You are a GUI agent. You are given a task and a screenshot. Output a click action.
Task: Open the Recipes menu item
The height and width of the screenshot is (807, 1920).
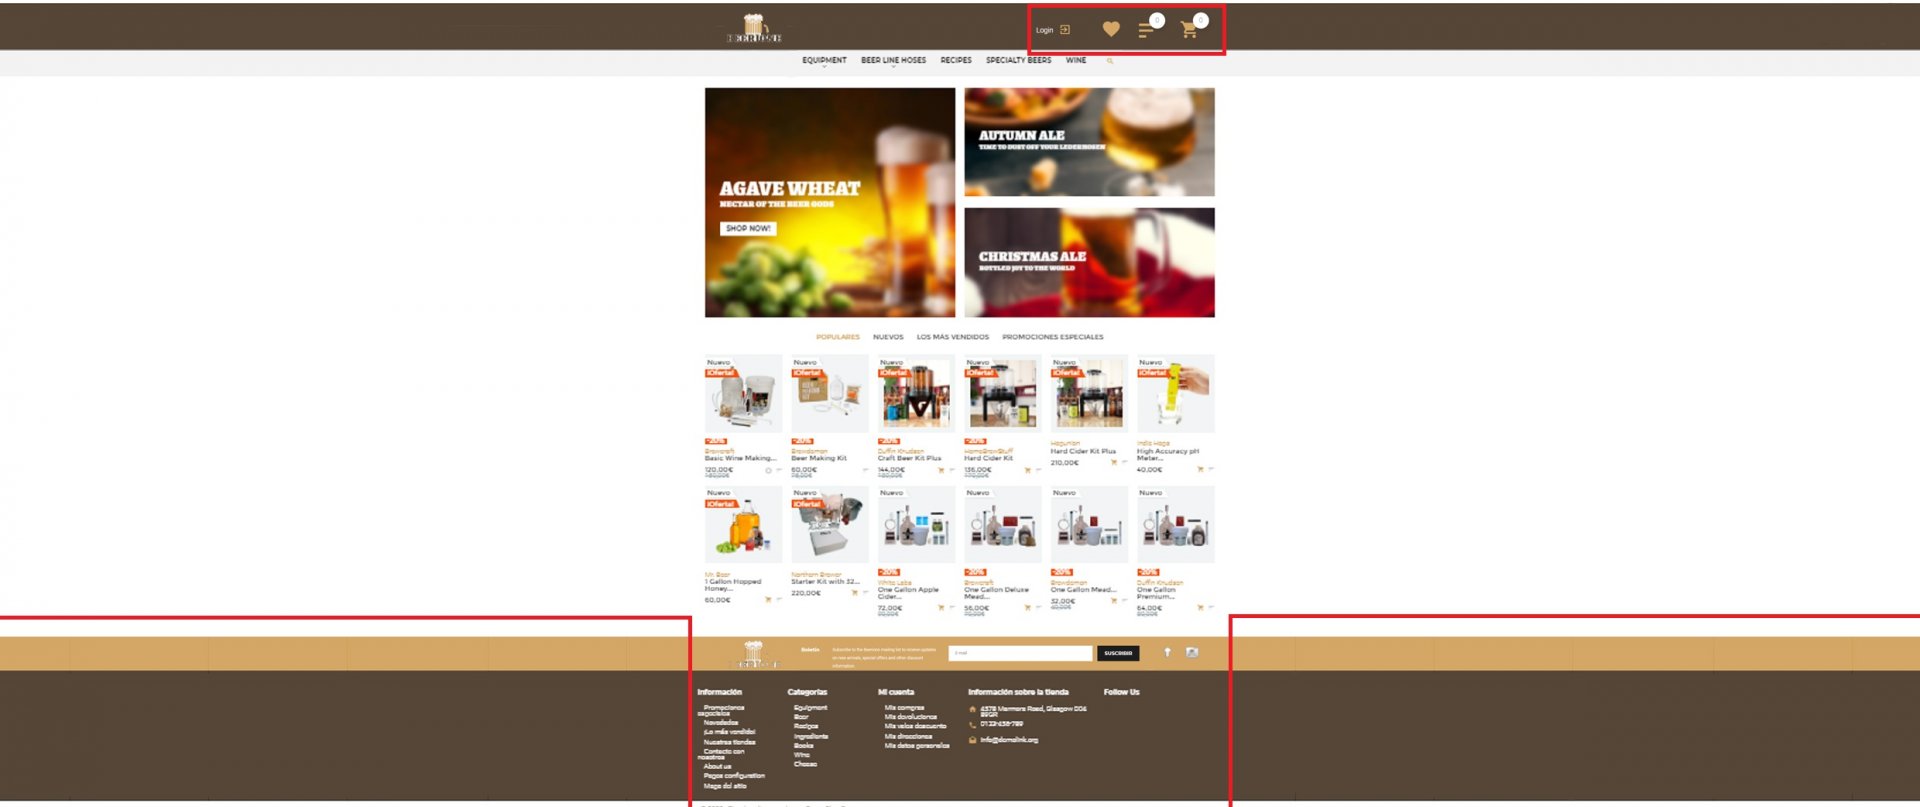pos(956,60)
